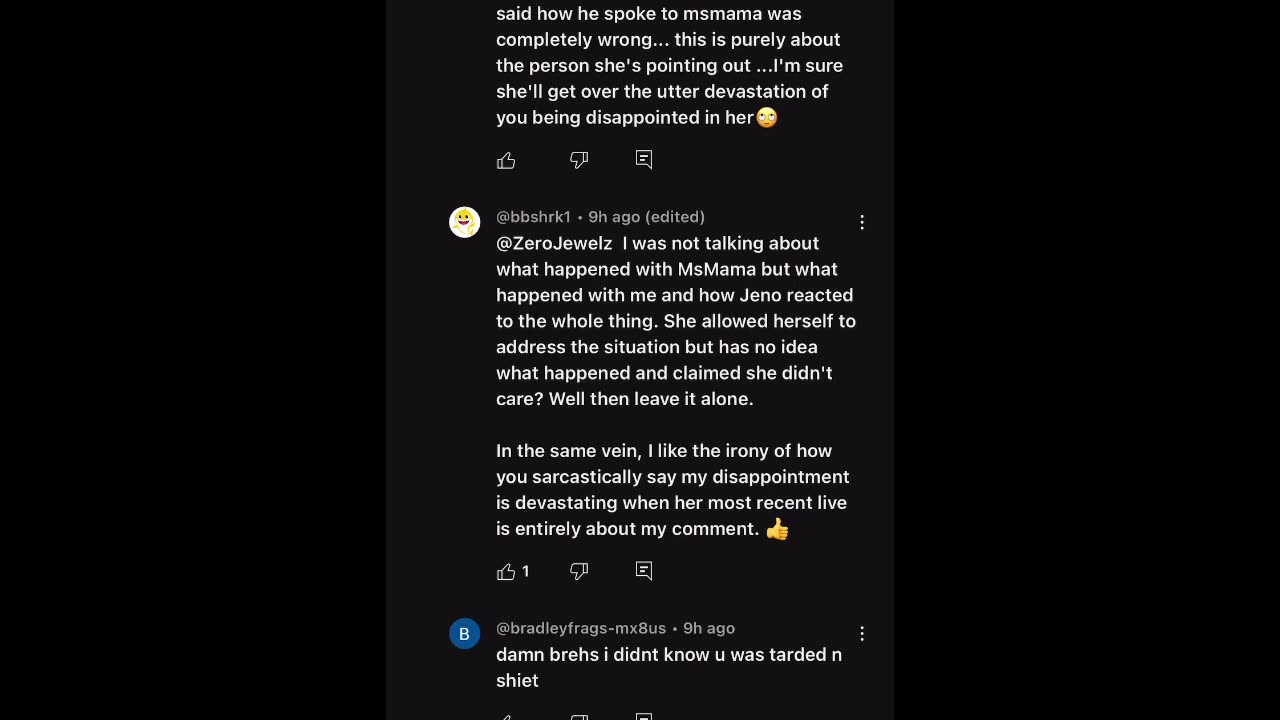
Task: Open the '9h ago' timestamp of bradleyfrags comment
Action: click(709, 628)
